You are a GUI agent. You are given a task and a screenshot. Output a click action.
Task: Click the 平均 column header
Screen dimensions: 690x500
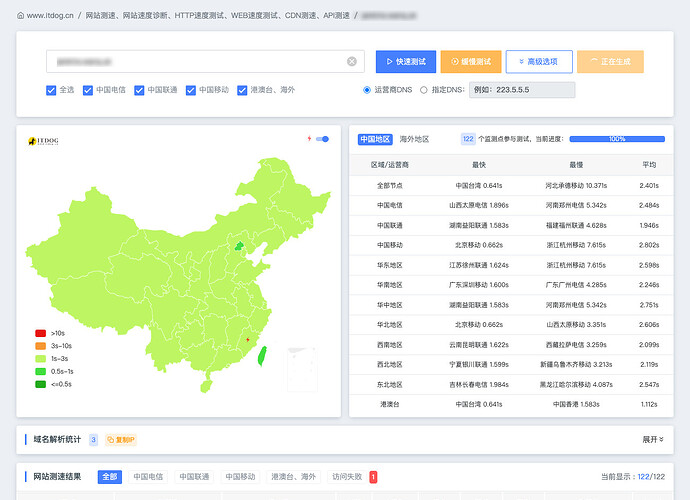coord(649,165)
